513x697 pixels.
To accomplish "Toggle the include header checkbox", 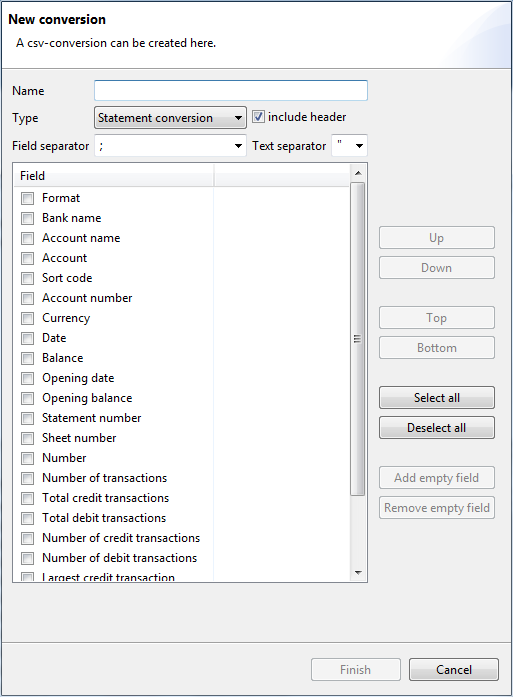I will pyautogui.click(x=258, y=117).
